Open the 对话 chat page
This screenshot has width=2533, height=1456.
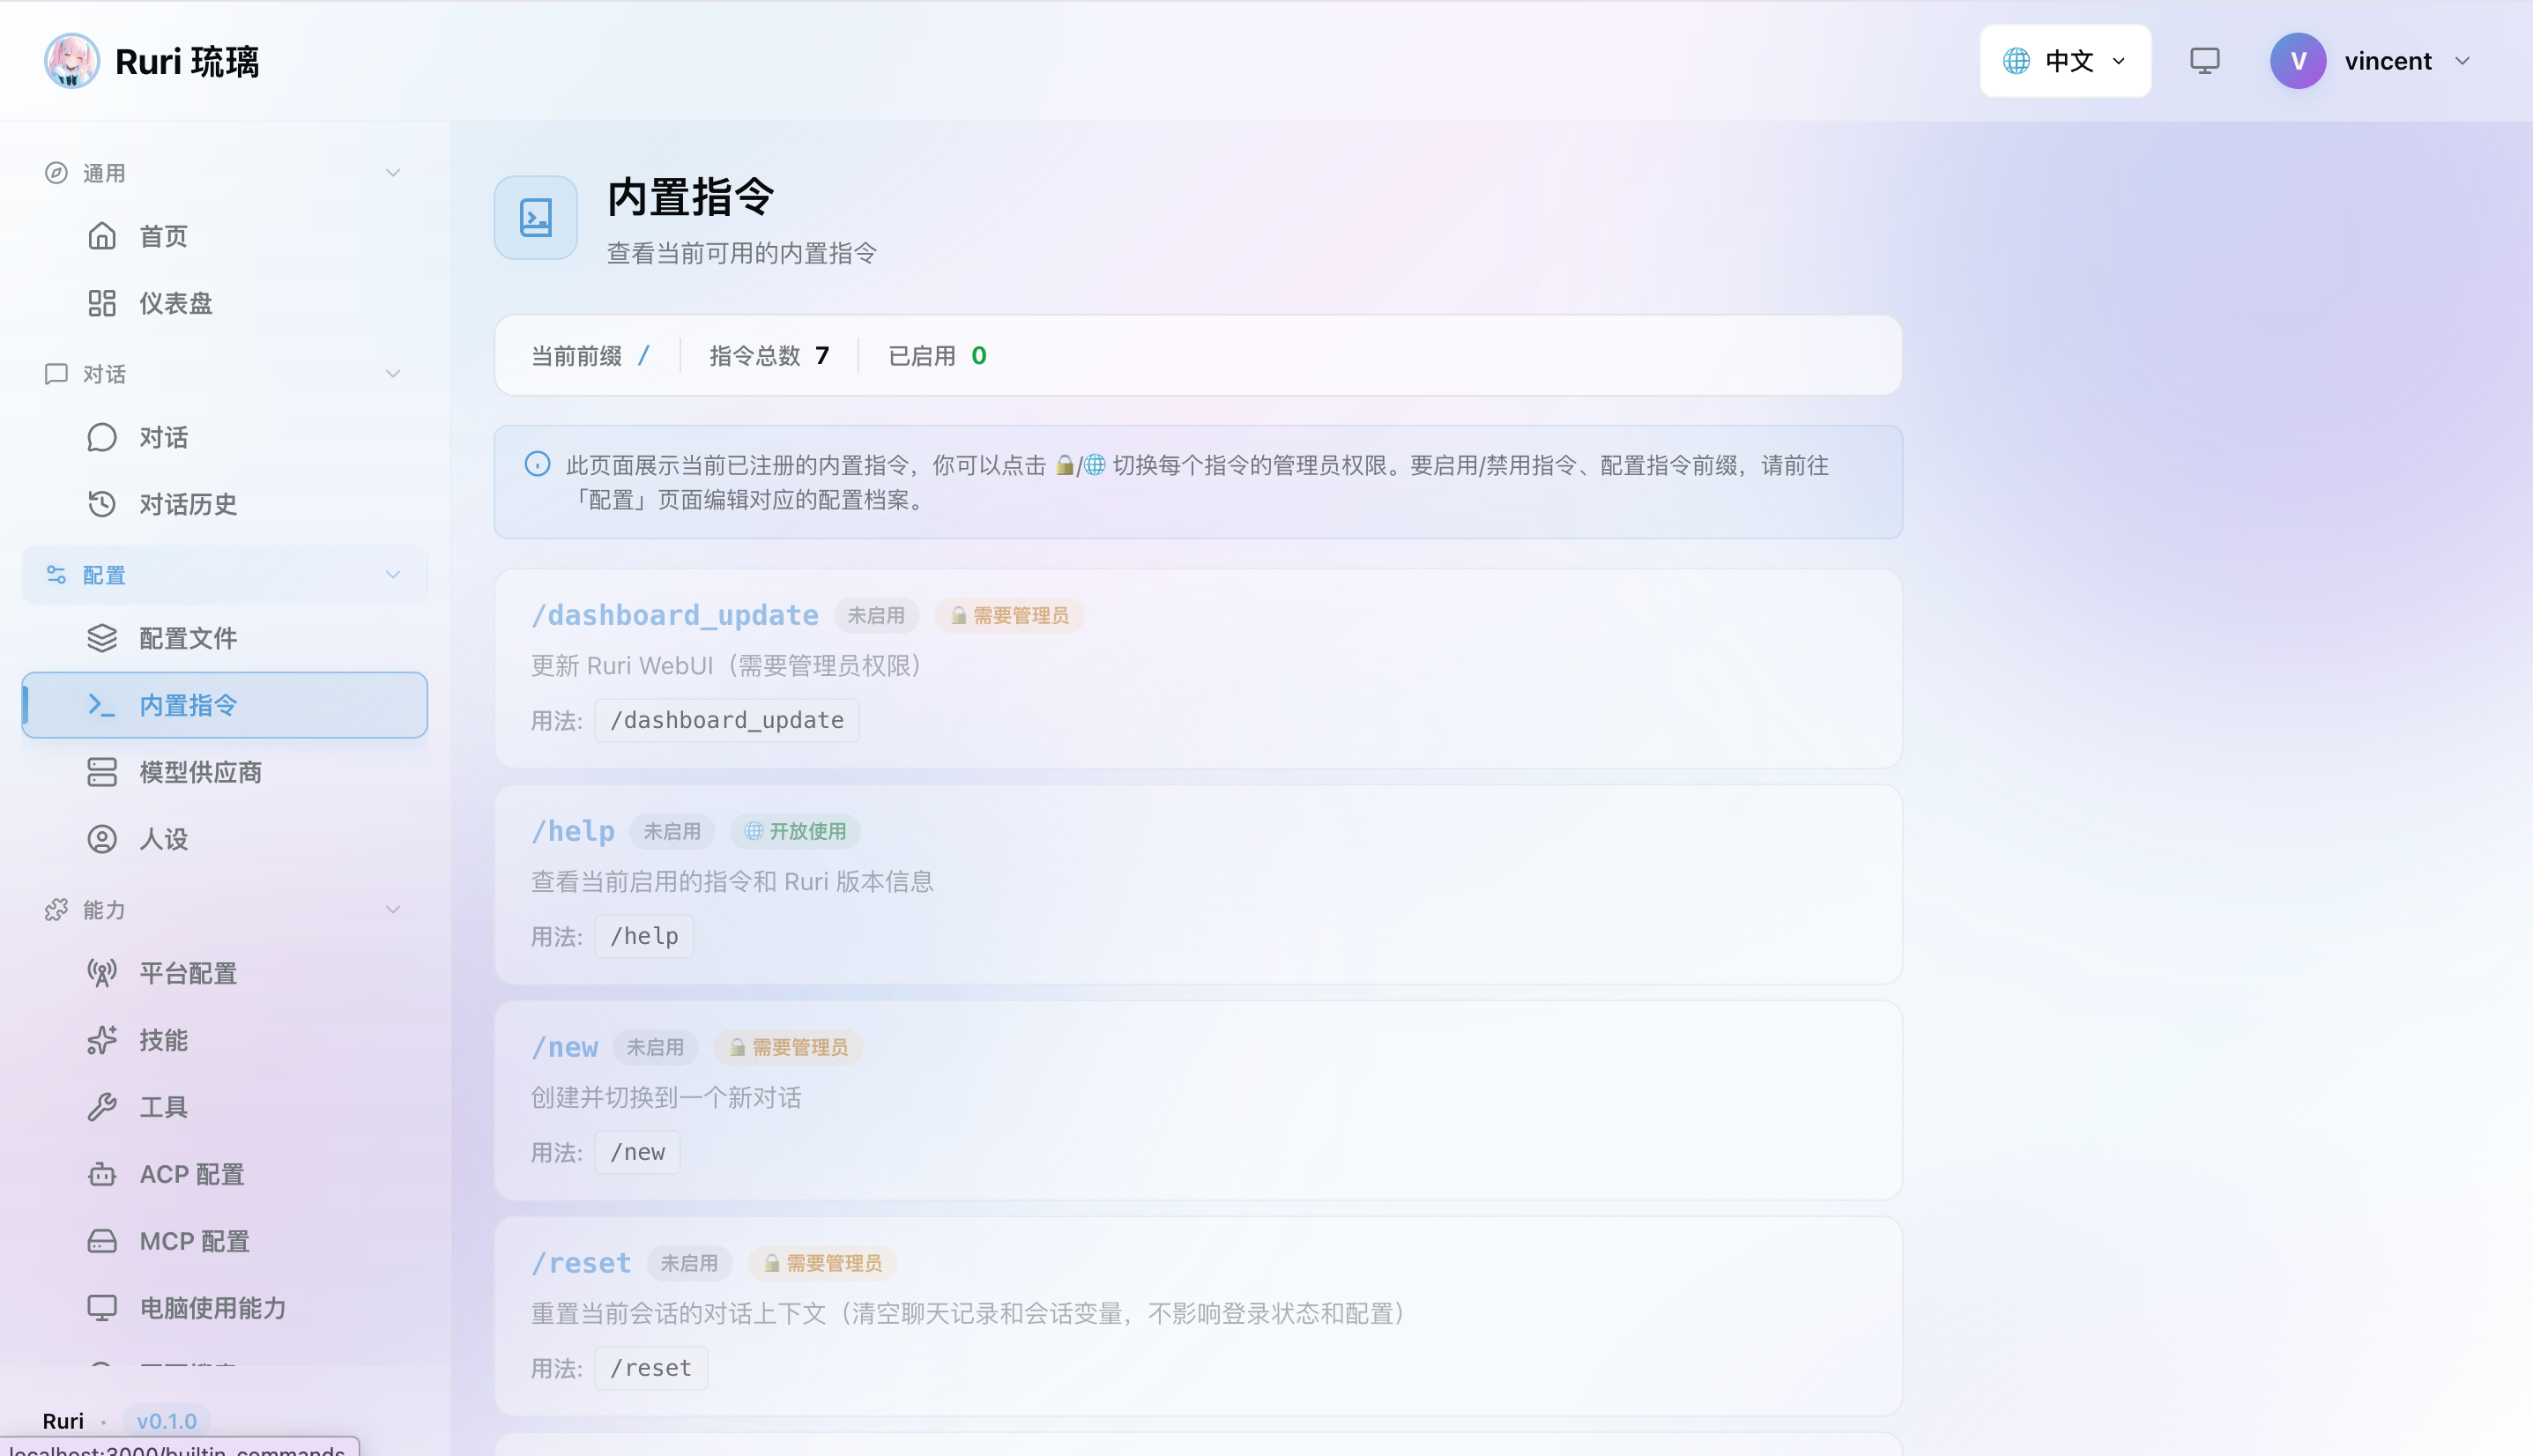pos(225,437)
